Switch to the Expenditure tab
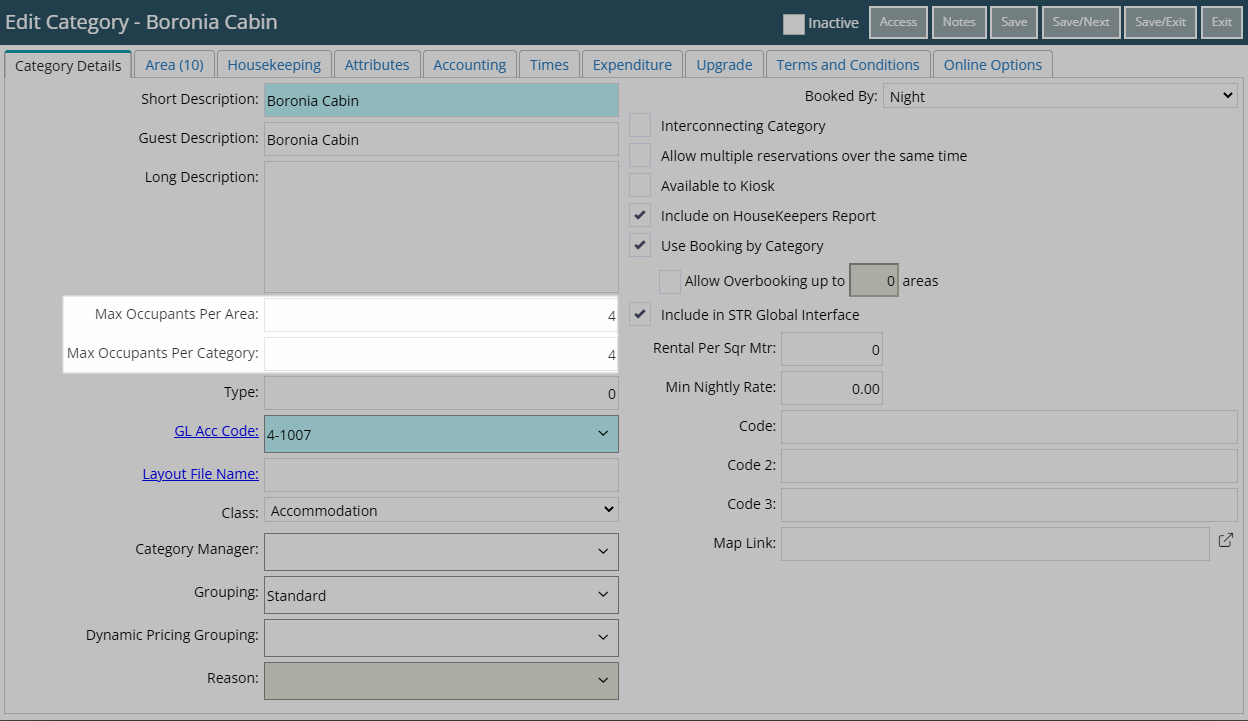 (x=632, y=64)
